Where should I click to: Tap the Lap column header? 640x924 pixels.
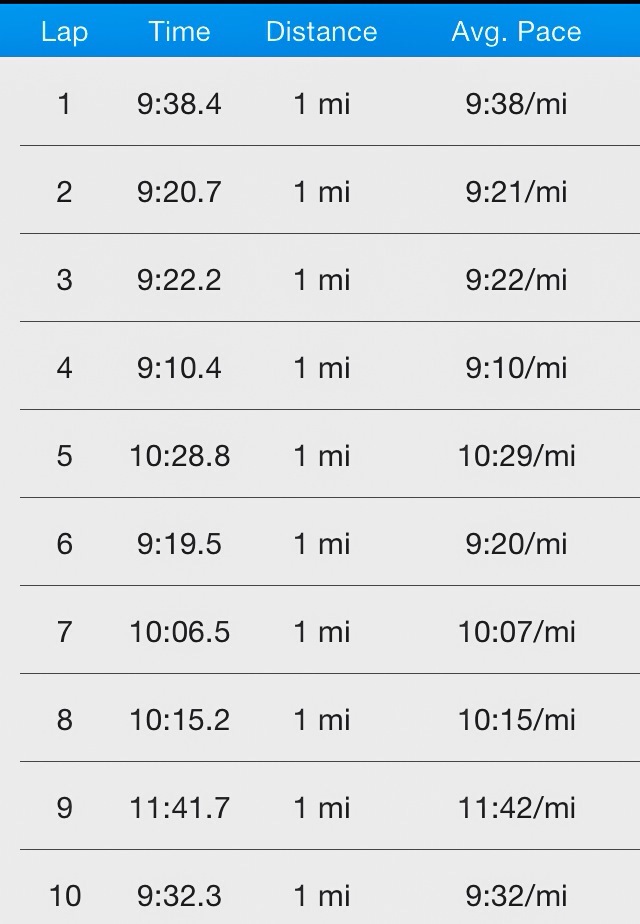tap(64, 32)
